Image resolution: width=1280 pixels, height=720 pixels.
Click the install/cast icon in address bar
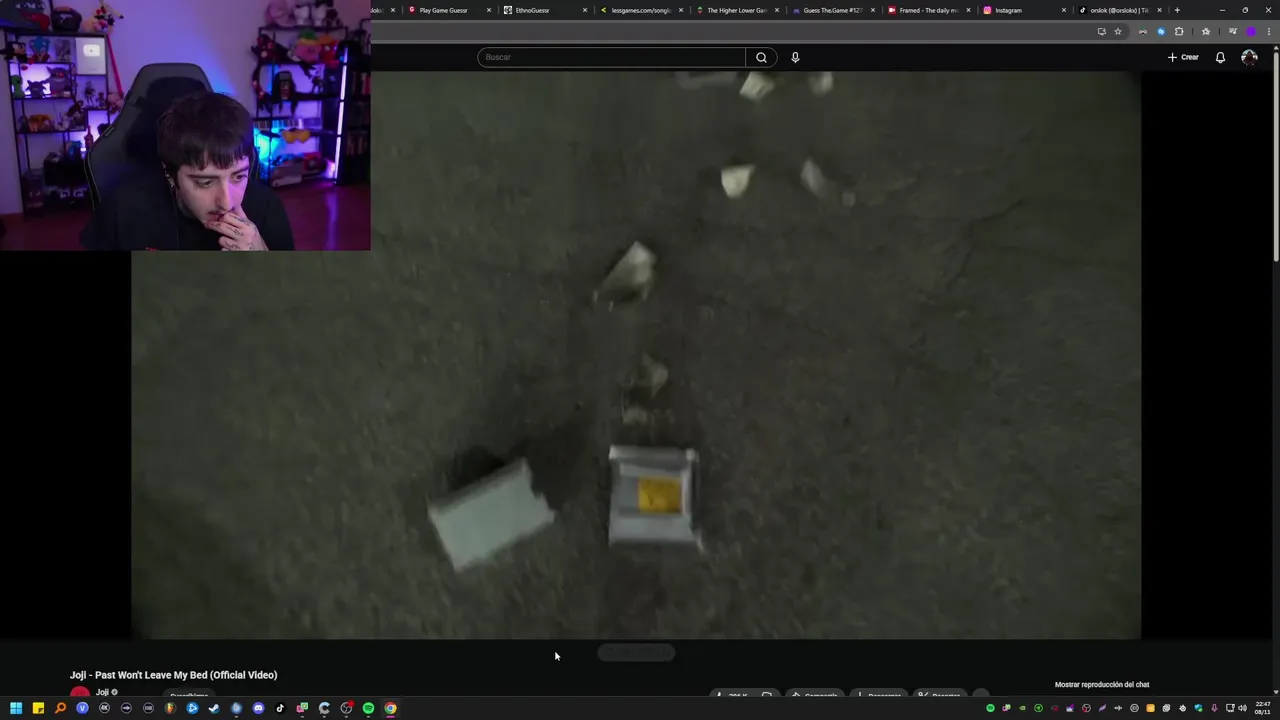click(1102, 32)
